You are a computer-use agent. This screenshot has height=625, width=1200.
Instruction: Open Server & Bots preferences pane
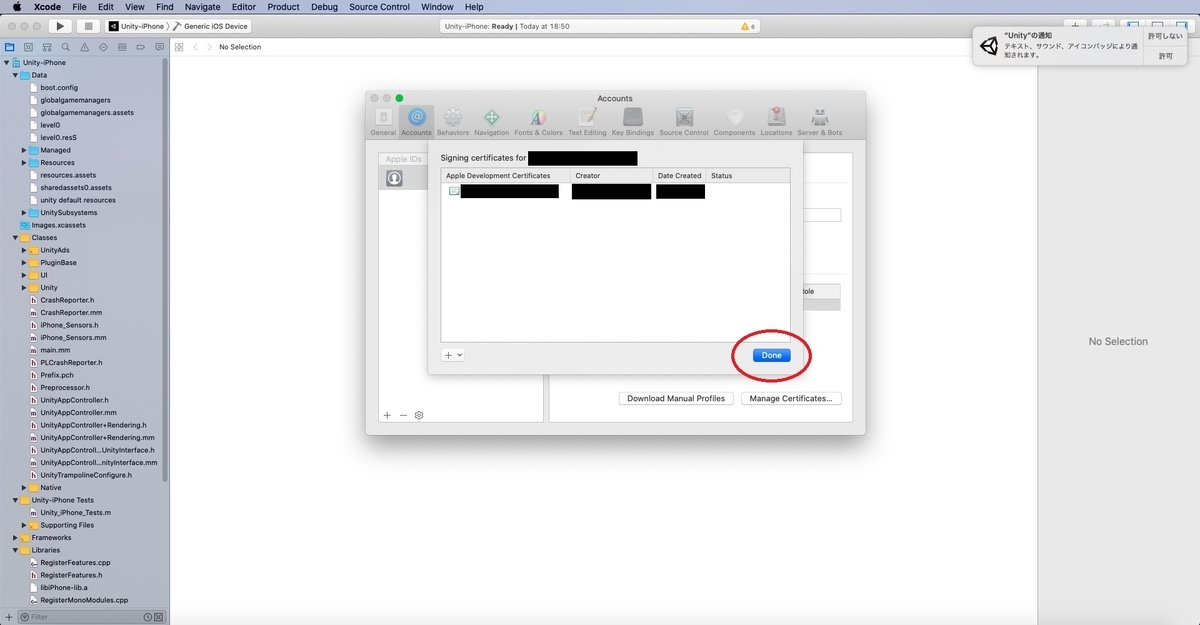click(819, 121)
